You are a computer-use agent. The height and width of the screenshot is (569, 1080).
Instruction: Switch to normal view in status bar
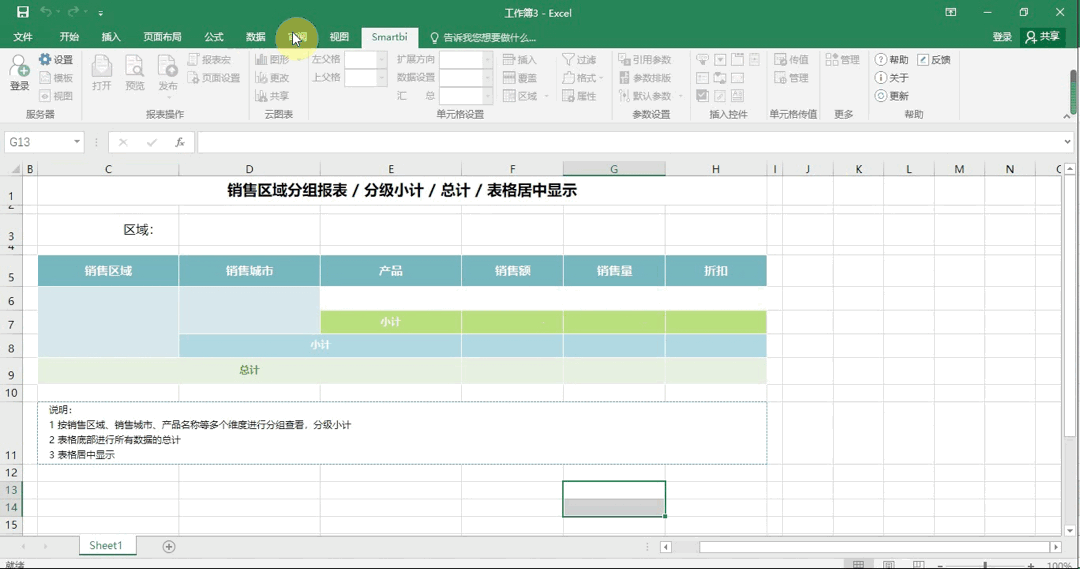pyautogui.click(x=858, y=565)
